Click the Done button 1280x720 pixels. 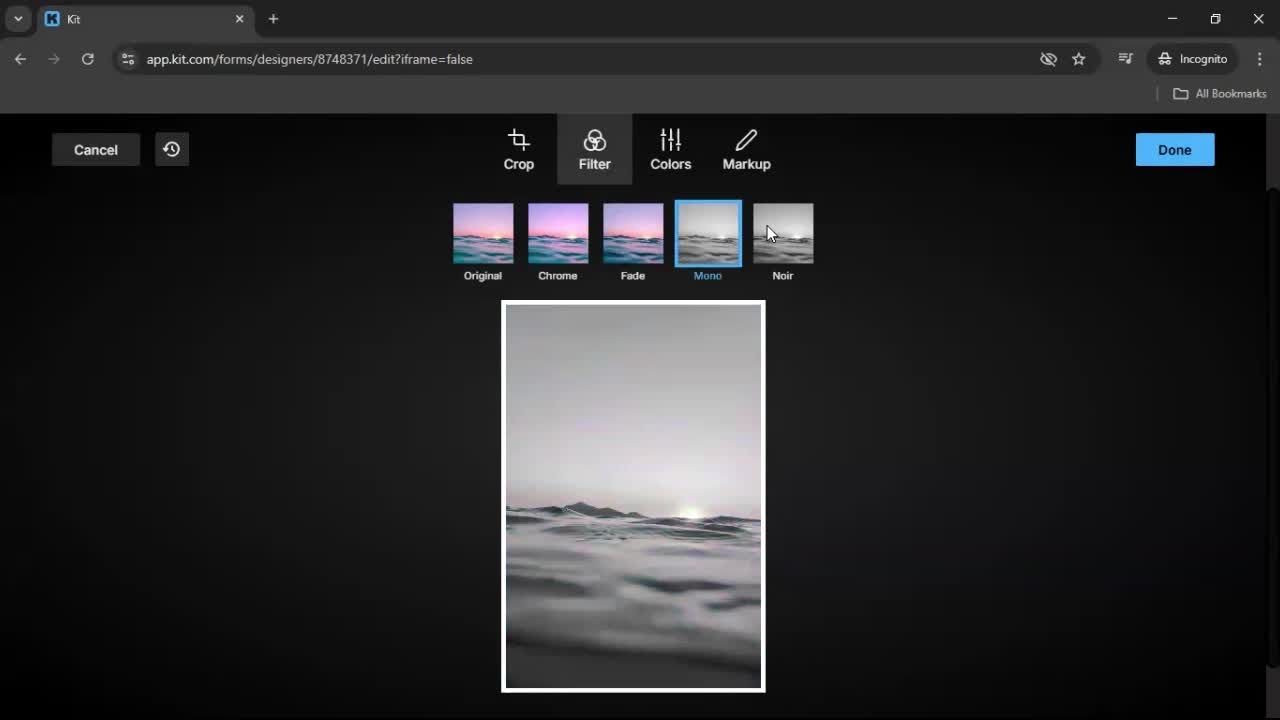(1174, 149)
